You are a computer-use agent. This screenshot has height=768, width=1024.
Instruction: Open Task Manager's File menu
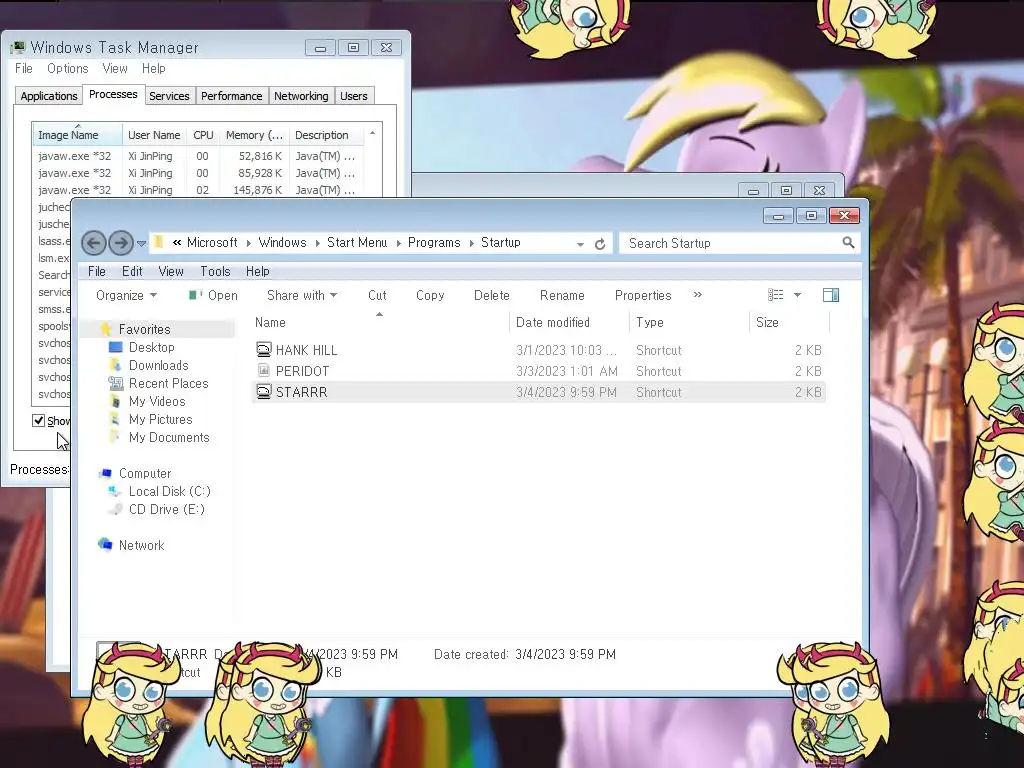(24, 69)
